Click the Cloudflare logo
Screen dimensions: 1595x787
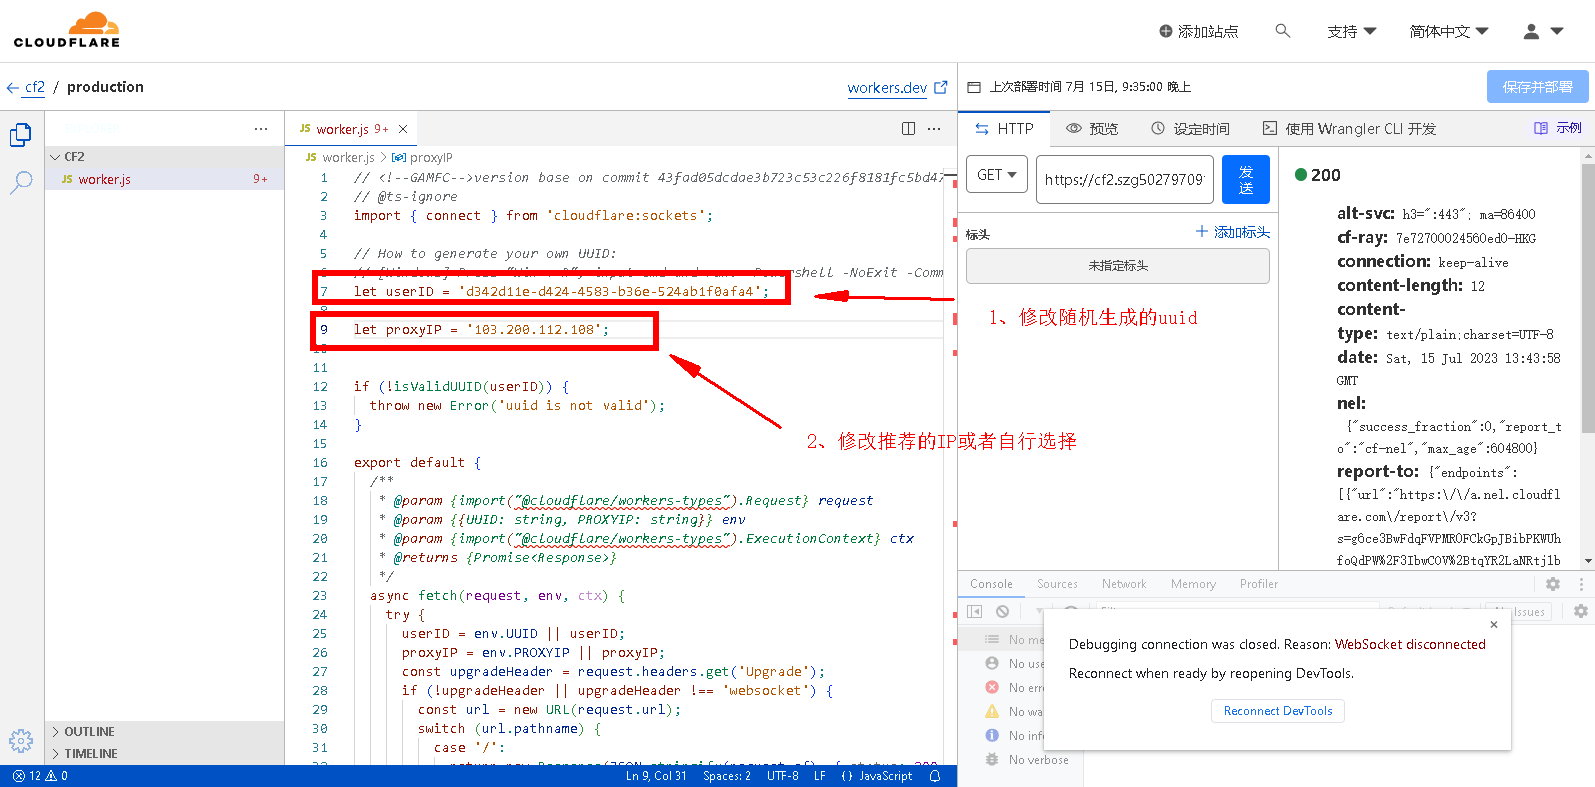coord(67,30)
